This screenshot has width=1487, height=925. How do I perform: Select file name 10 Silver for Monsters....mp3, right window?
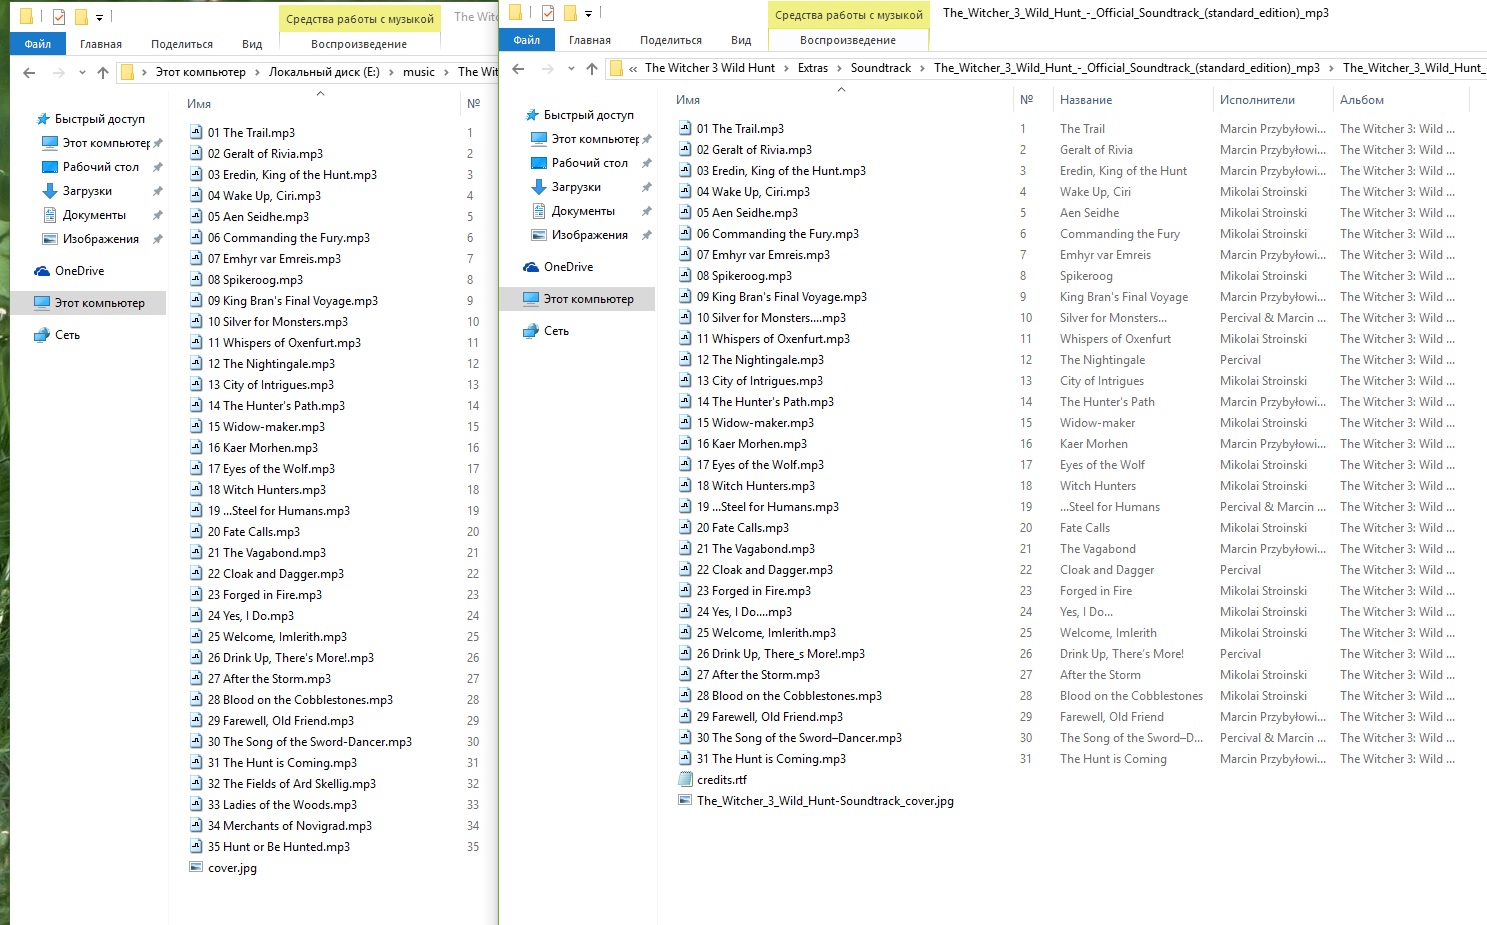point(771,318)
